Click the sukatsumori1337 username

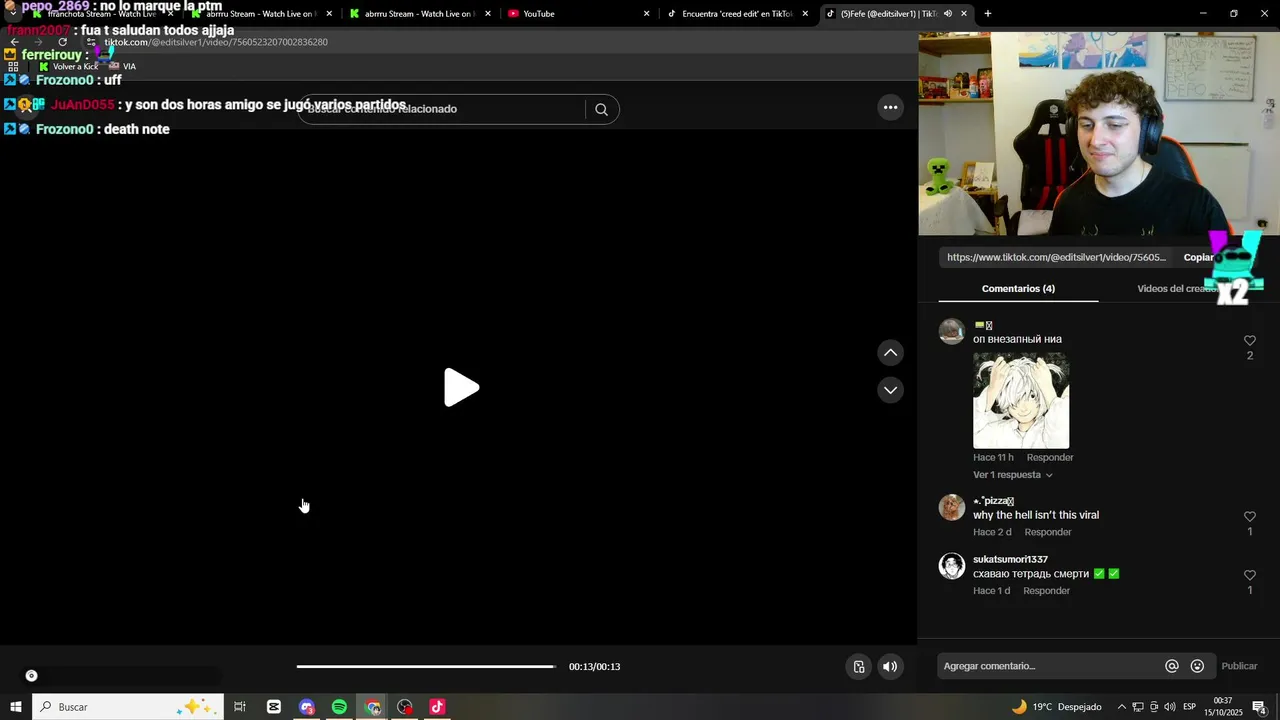(1010, 560)
